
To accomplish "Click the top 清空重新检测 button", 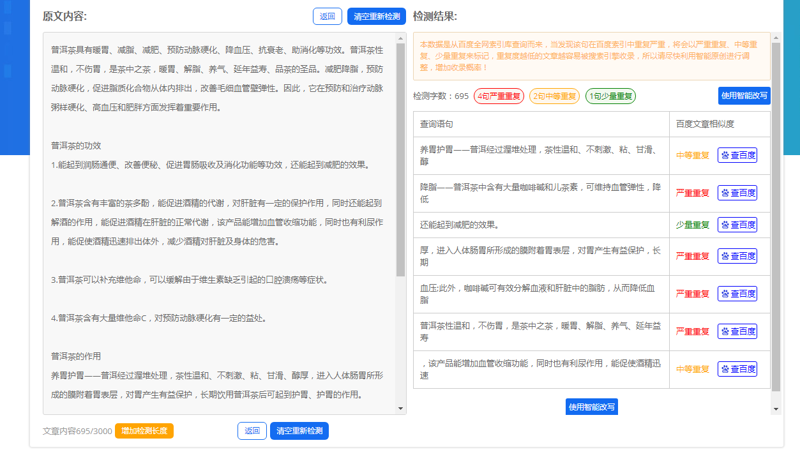I will click(377, 16).
